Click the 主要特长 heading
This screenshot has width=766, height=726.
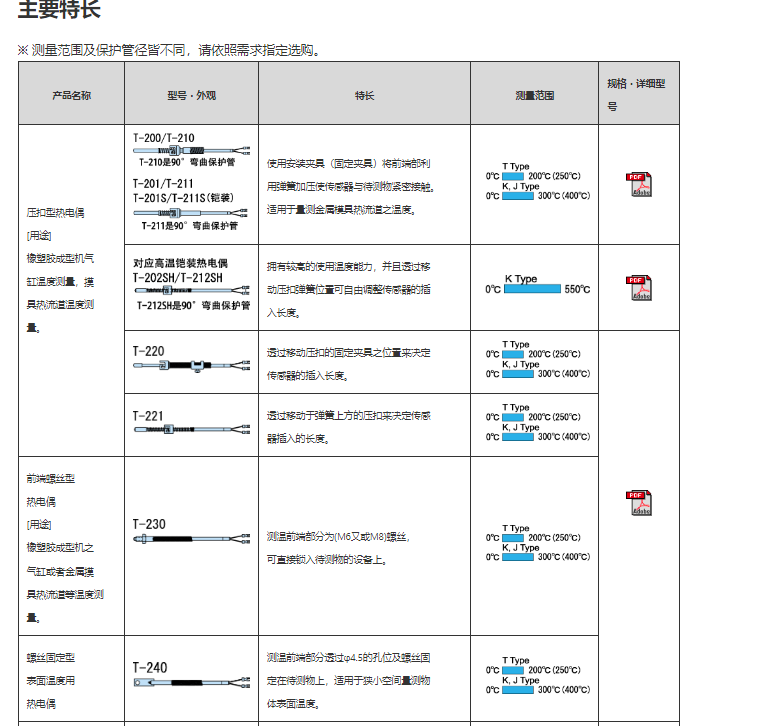[x=59, y=9]
